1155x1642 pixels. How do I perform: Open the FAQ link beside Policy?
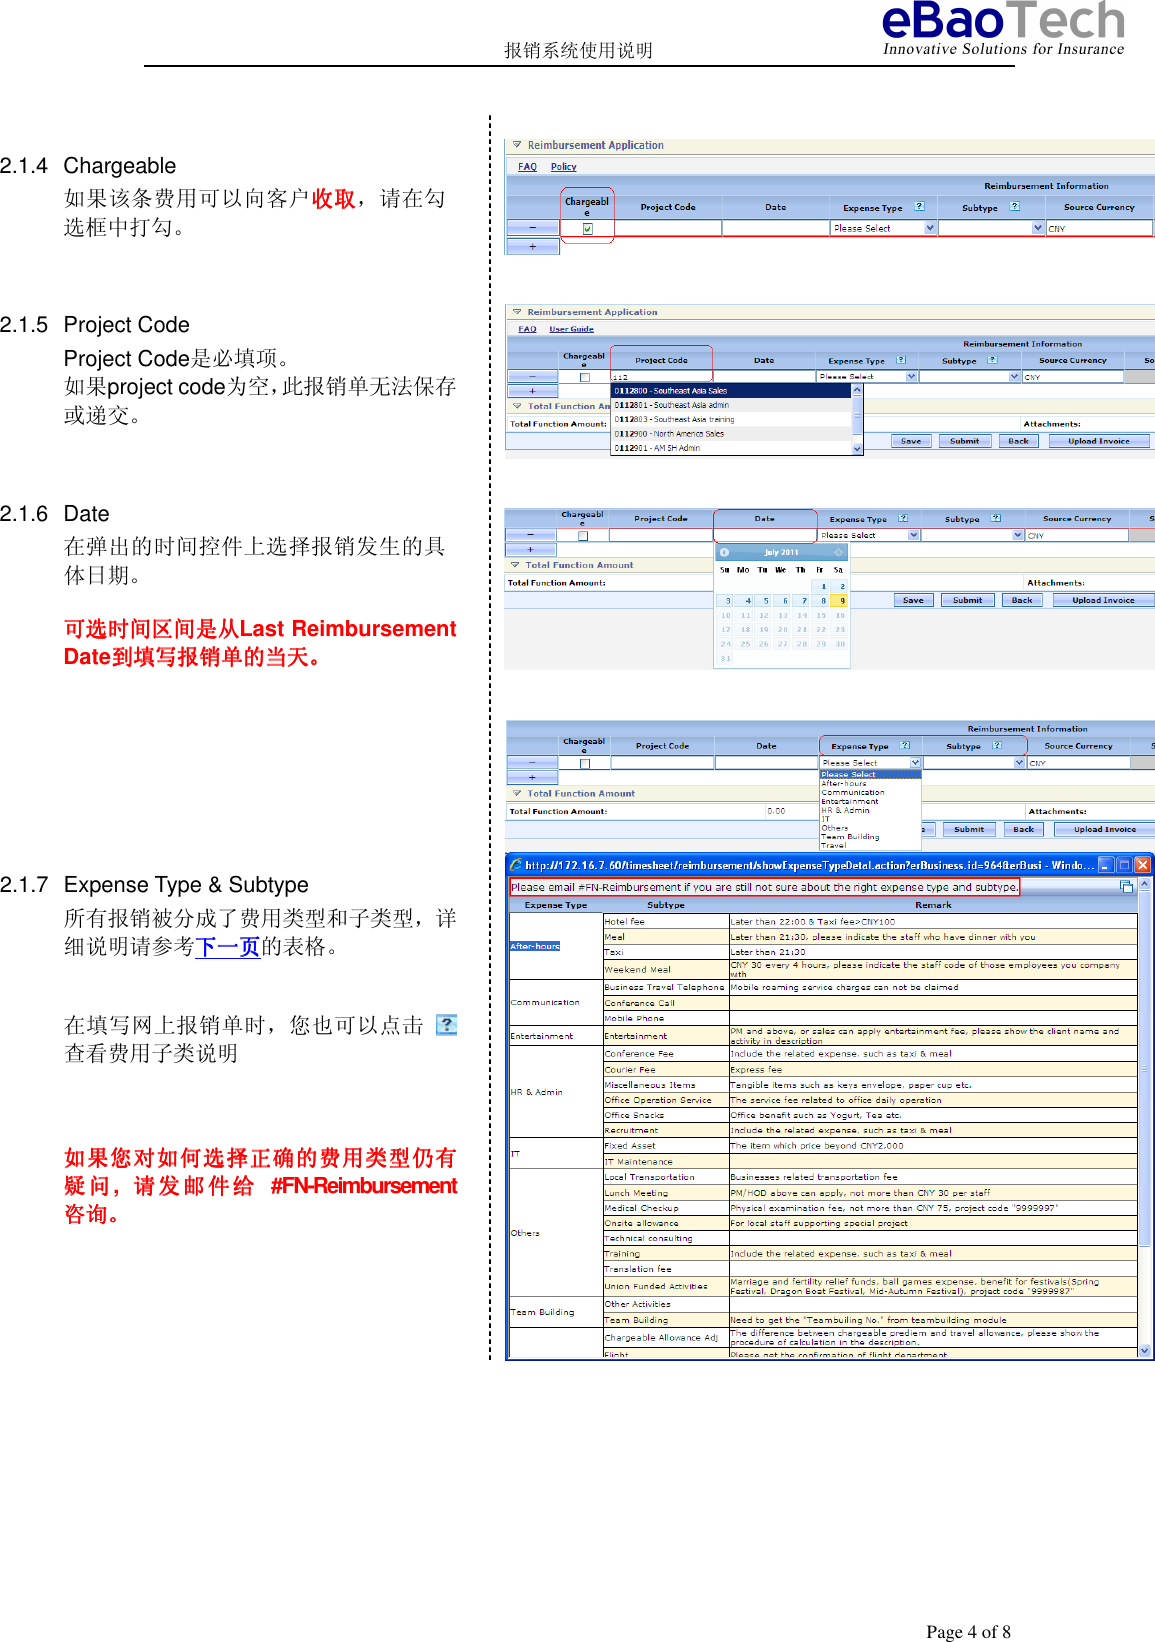(527, 167)
